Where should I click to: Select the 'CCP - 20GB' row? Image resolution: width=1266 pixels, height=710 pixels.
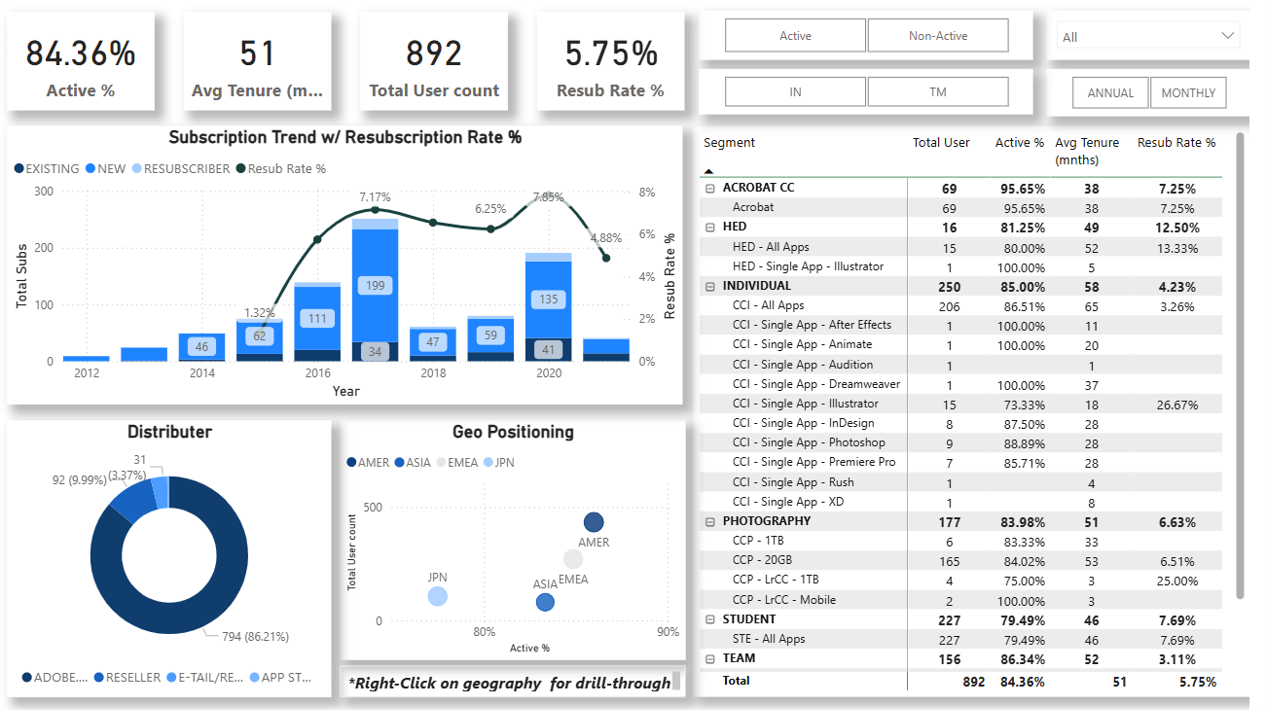click(x=961, y=561)
